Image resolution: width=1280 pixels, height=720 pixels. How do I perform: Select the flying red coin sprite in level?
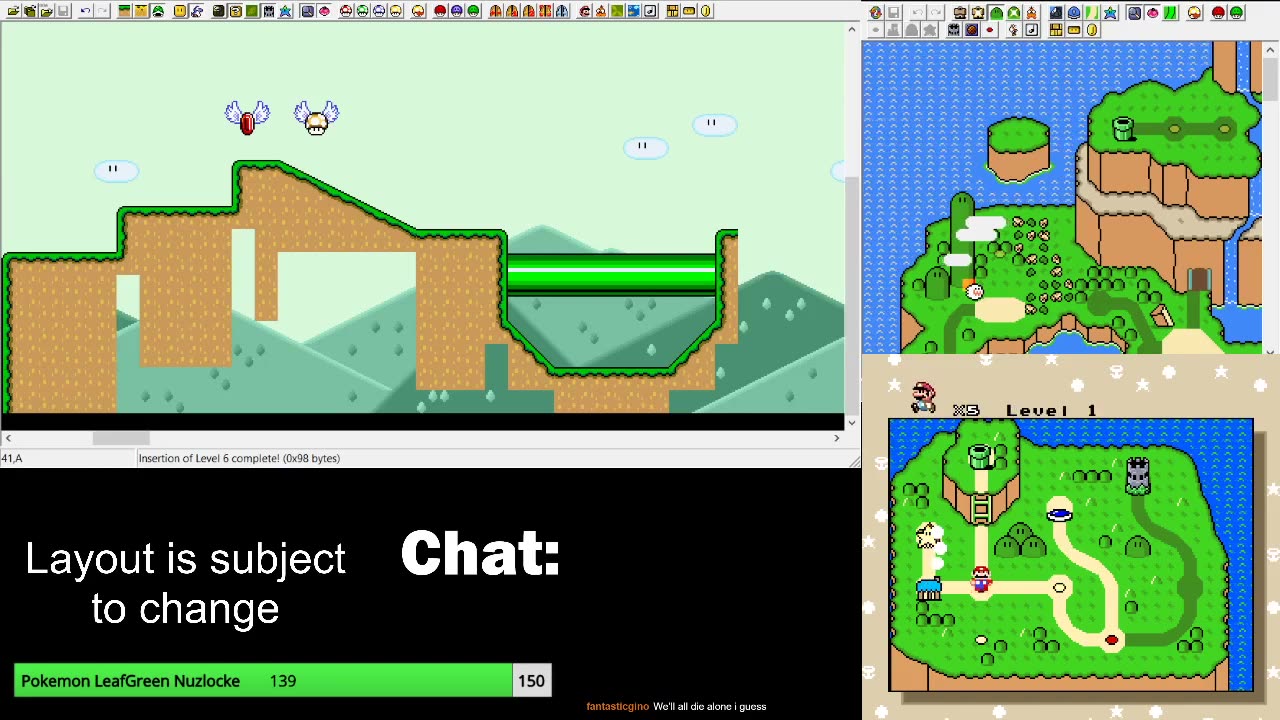[x=247, y=118]
